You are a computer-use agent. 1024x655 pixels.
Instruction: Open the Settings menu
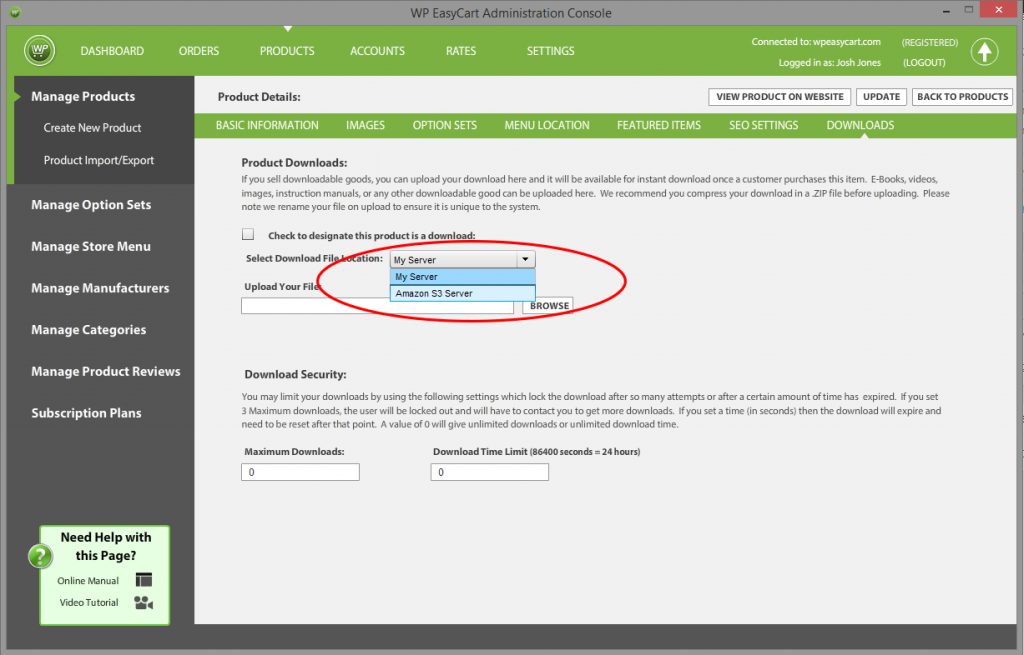click(551, 51)
